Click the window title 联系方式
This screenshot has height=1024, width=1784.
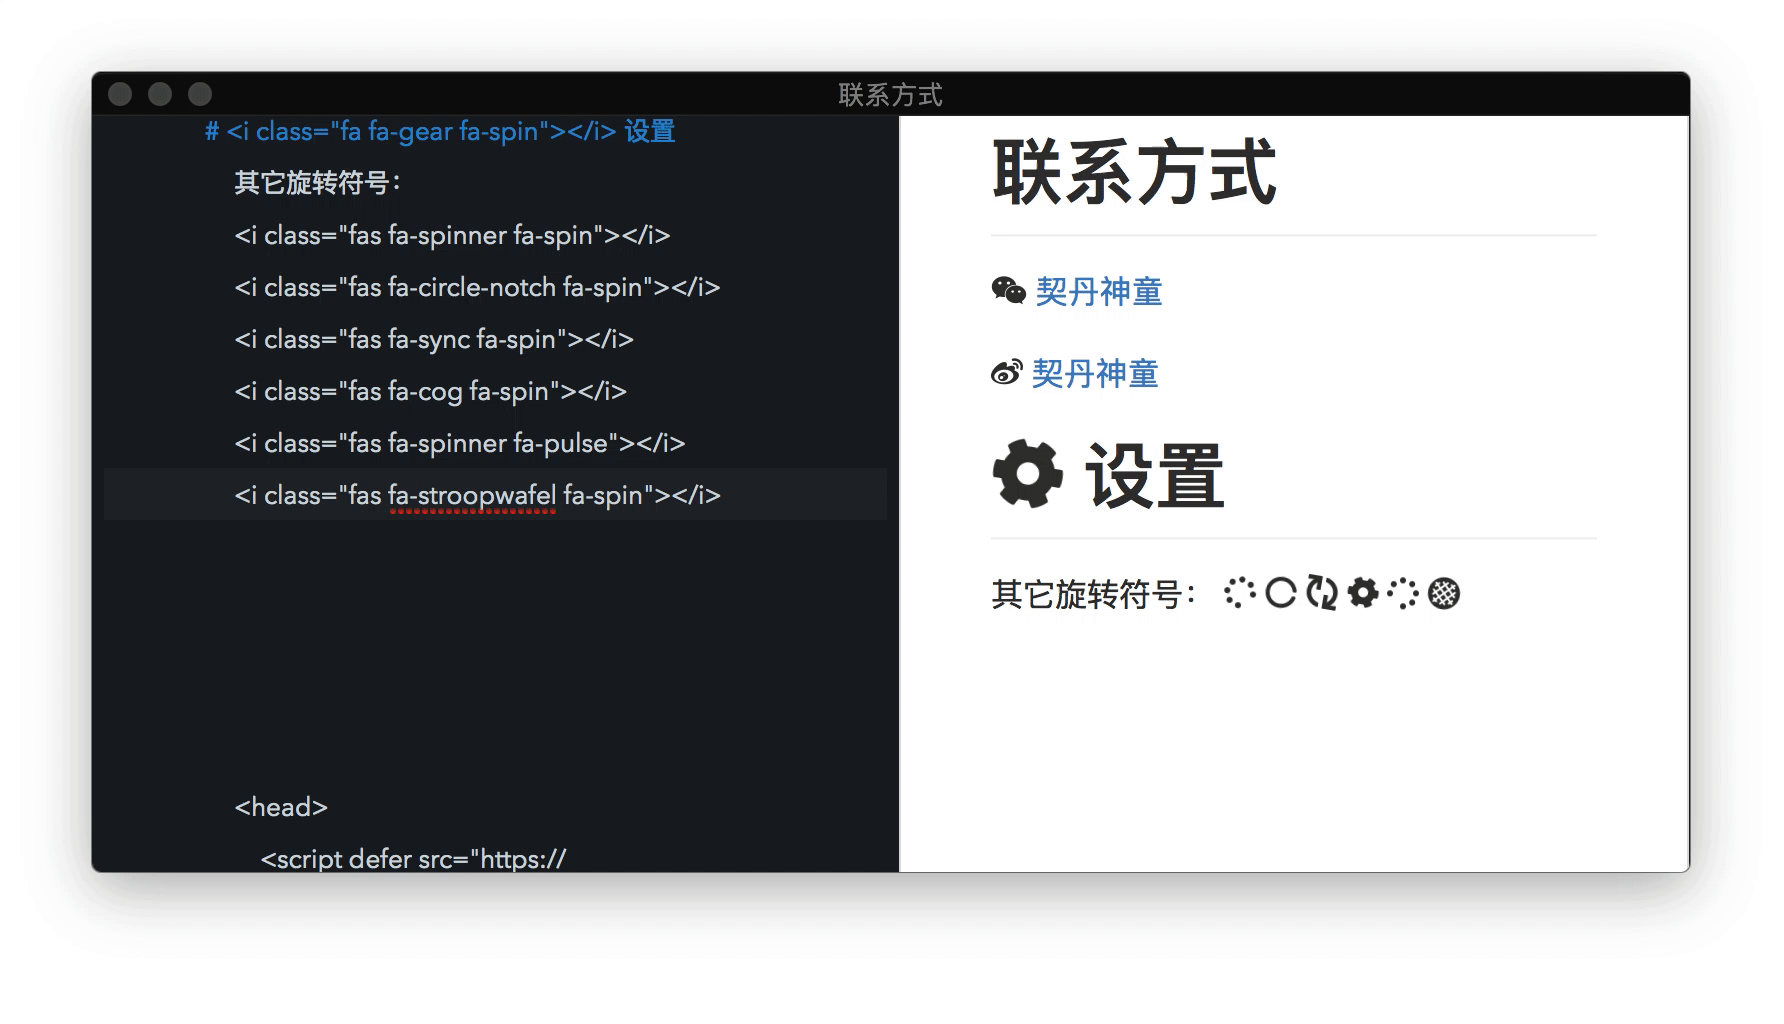tap(890, 95)
